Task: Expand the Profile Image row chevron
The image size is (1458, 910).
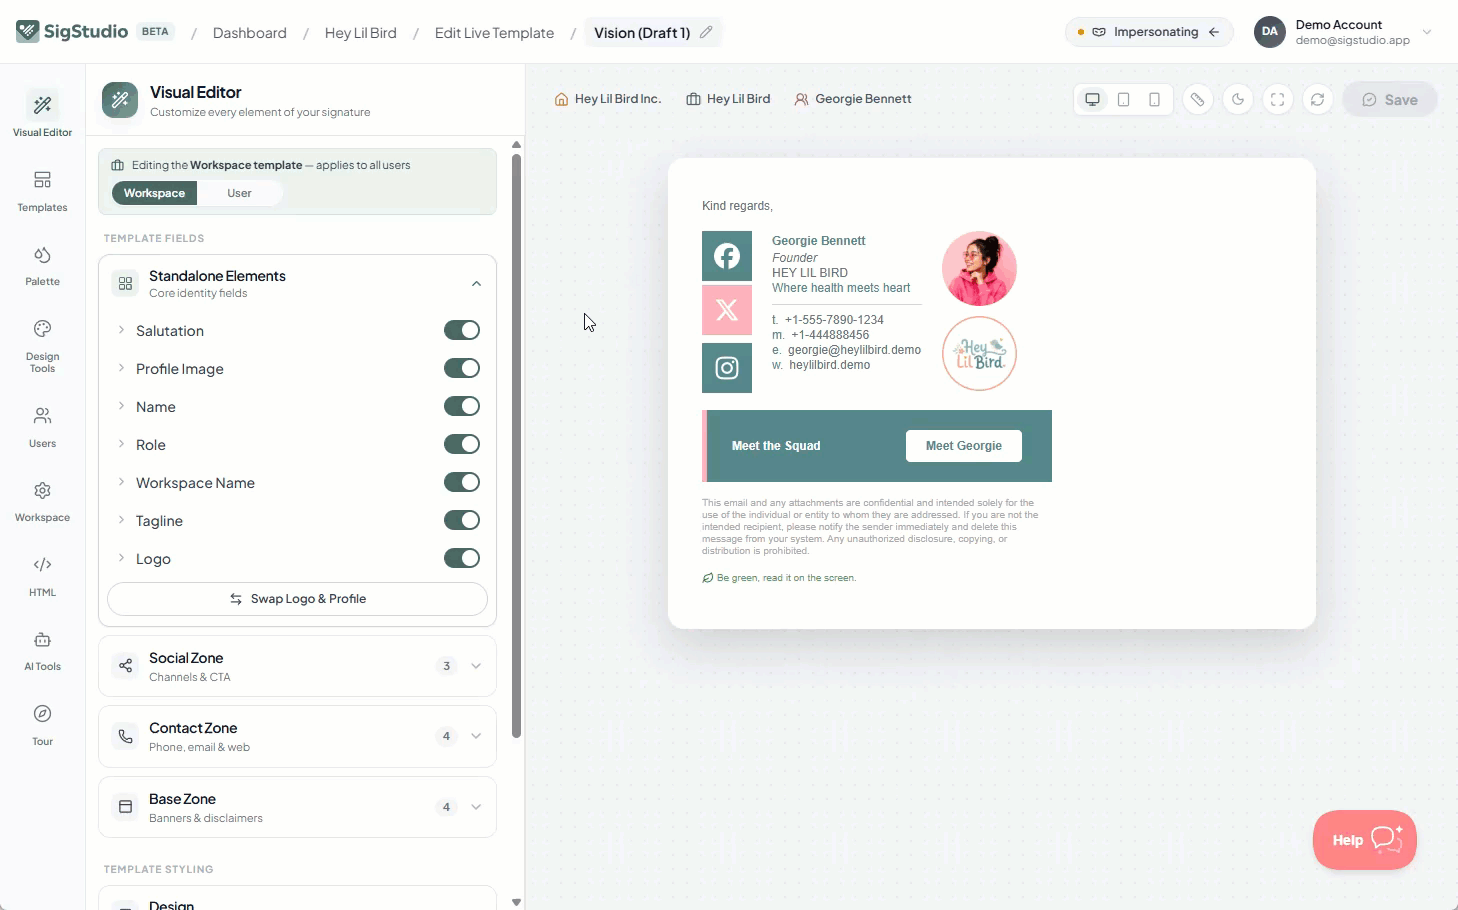Action: (x=121, y=368)
